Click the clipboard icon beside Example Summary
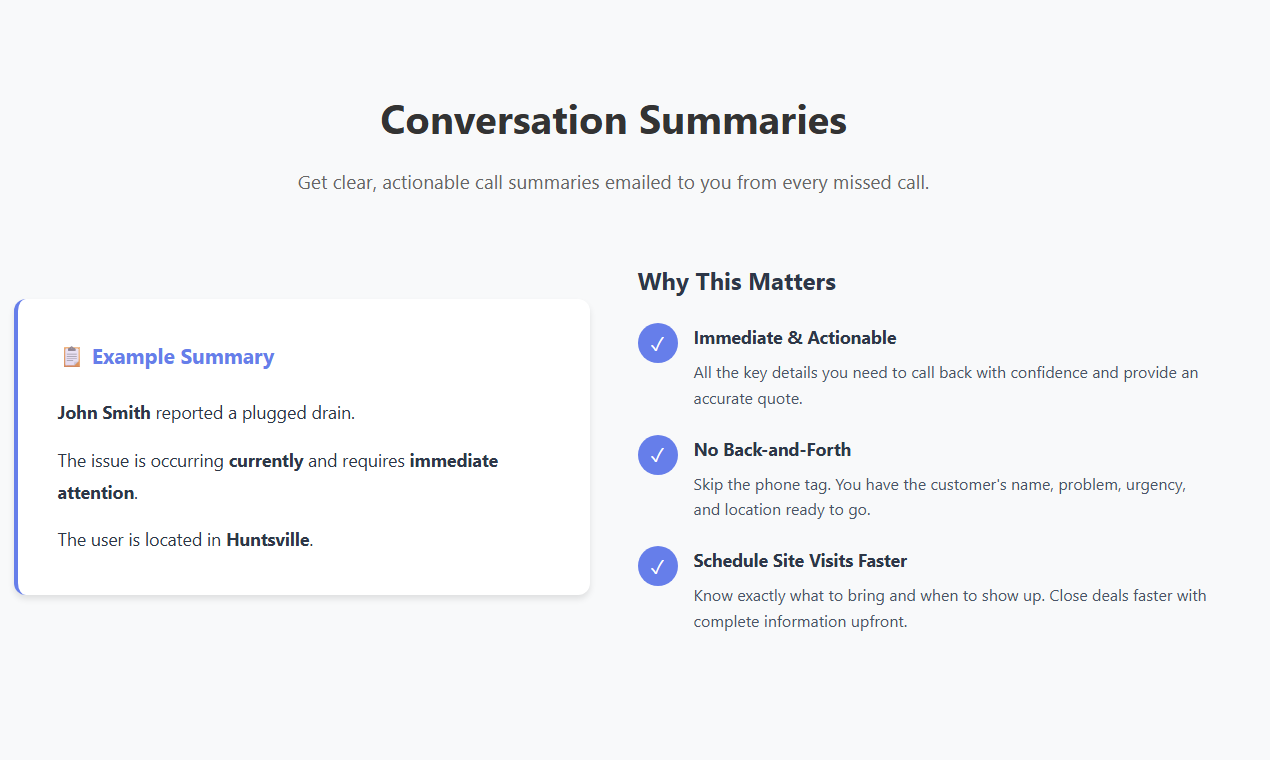1270x760 pixels. click(71, 357)
